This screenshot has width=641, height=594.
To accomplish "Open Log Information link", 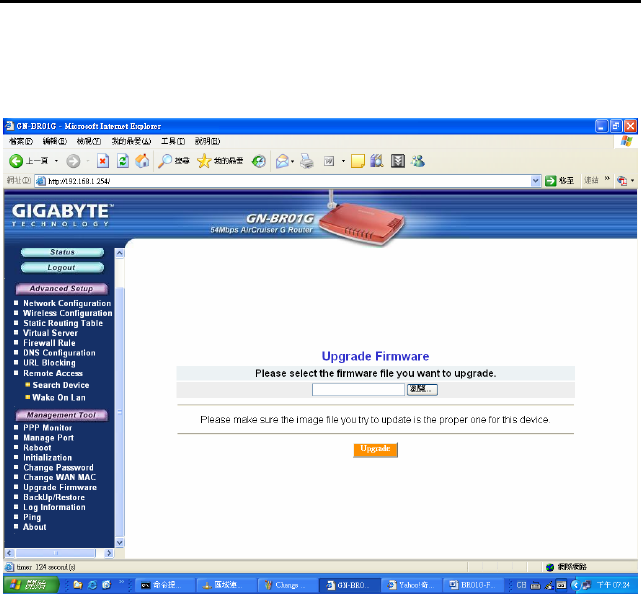I will pyautogui.click(x=54, y=507).
